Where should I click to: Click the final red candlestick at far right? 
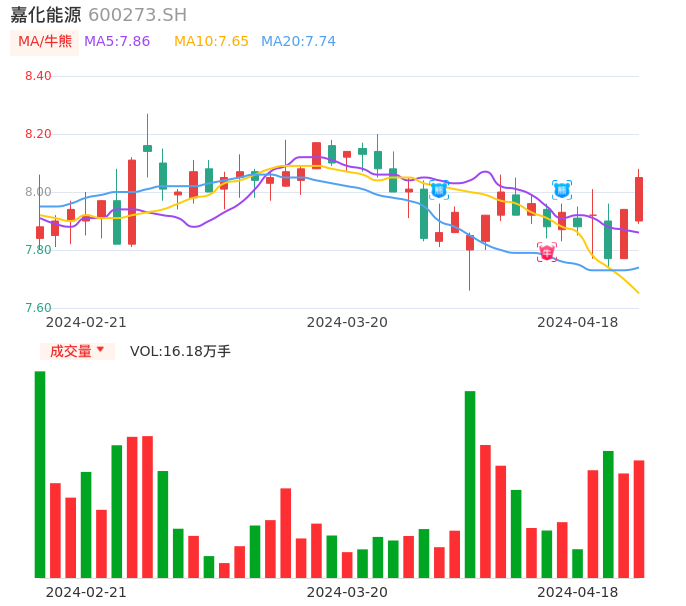[638, 199]
